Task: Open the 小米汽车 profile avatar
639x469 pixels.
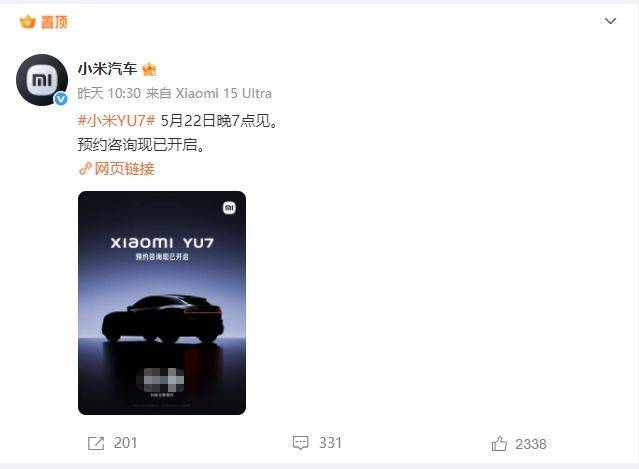Action: click(42, 80)
